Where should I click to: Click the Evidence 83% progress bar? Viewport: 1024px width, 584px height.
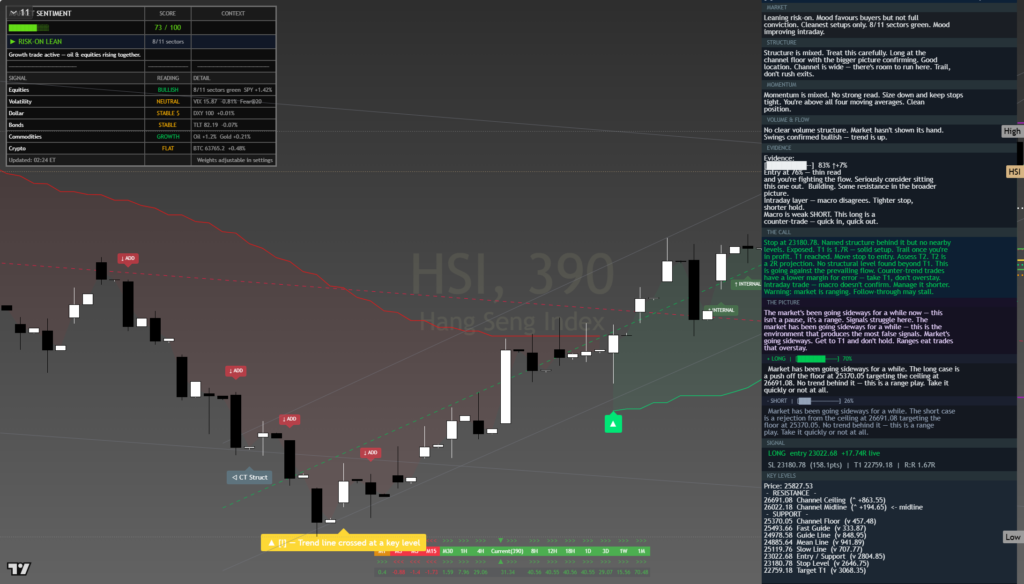pyautogui.click(x=788, y=165)
